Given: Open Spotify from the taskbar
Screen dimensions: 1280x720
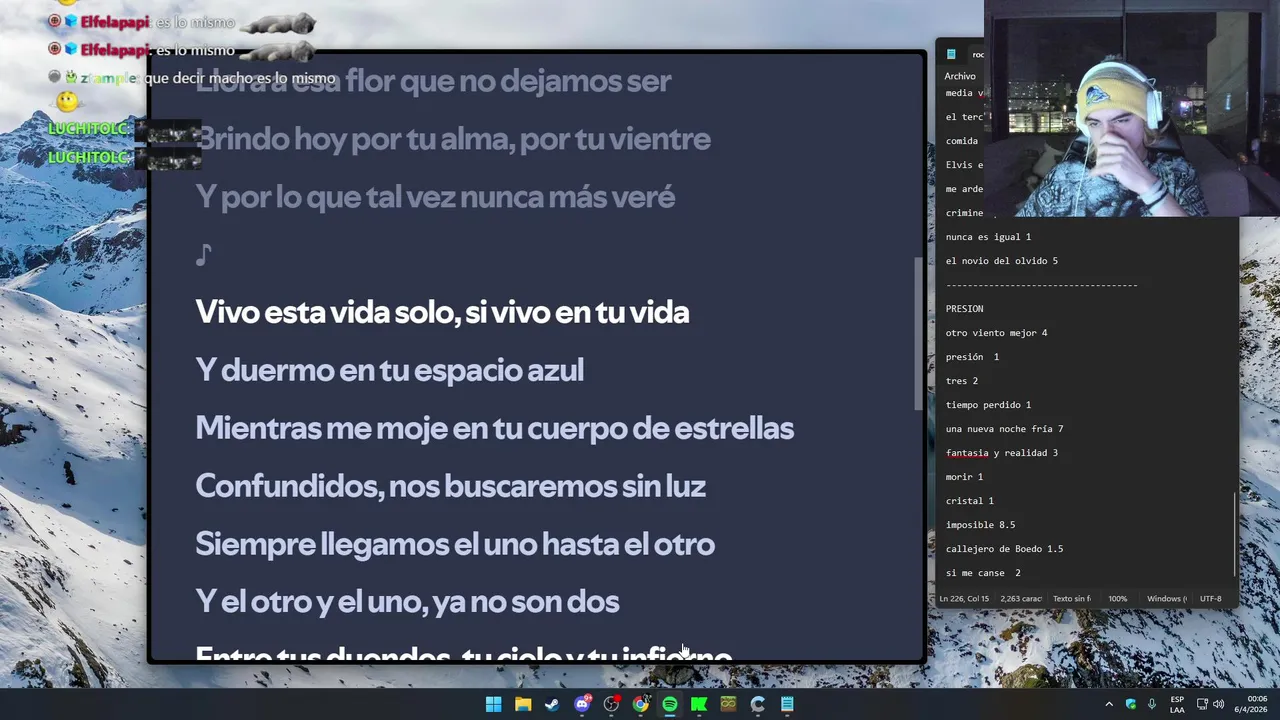Looking at the screenshot, I should click(670, 704).
